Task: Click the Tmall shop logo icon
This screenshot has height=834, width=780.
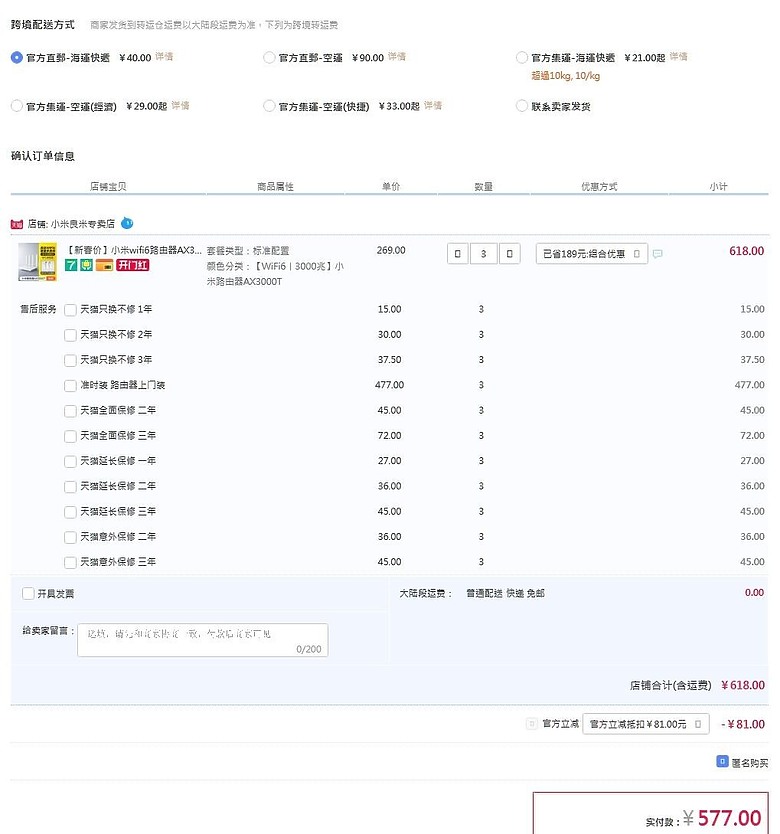Action: coord(16,224)
